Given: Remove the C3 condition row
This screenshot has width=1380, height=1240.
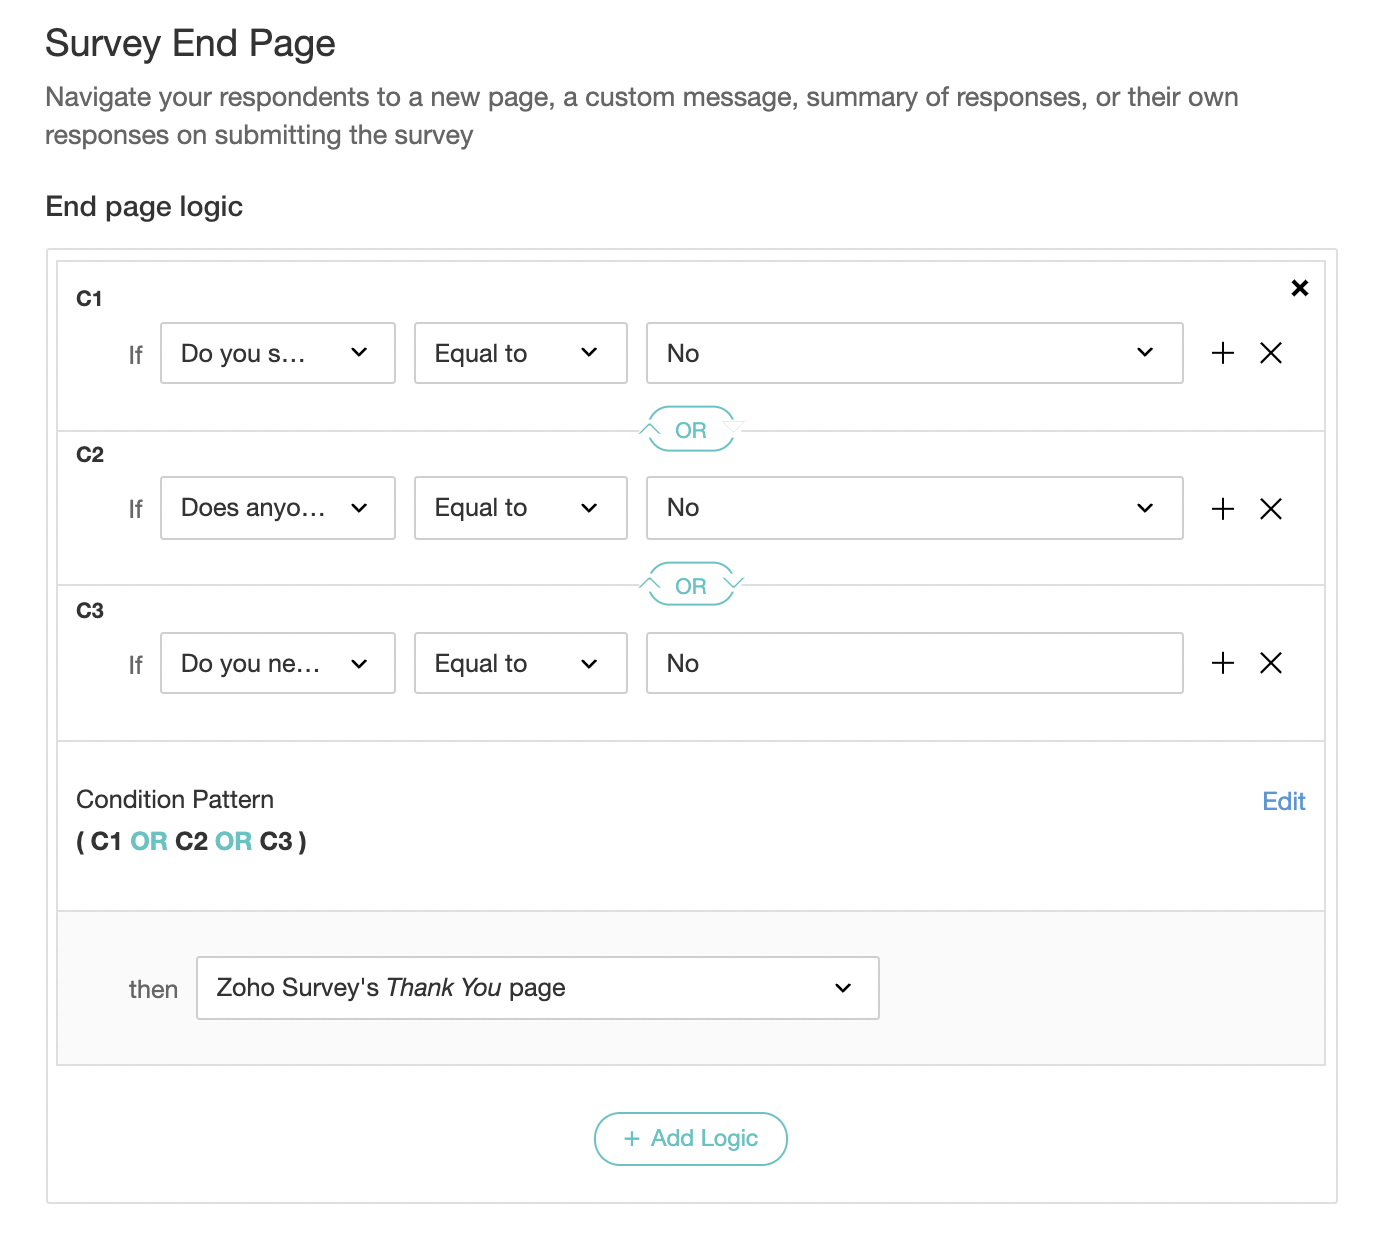Looking at the screenshot, I should (1270, 663).
